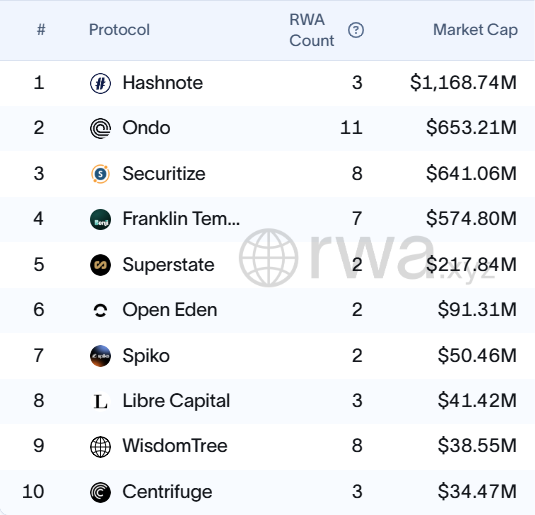Screen dimensions: 535x515
Task: Click the Franklin Templeton Benji logo
Action: pos(100,219)
